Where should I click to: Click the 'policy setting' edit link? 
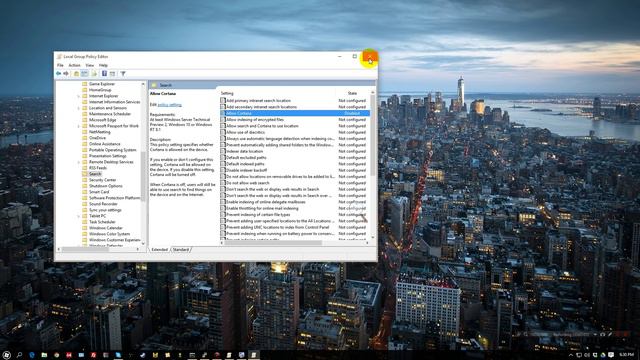point(169,105)
